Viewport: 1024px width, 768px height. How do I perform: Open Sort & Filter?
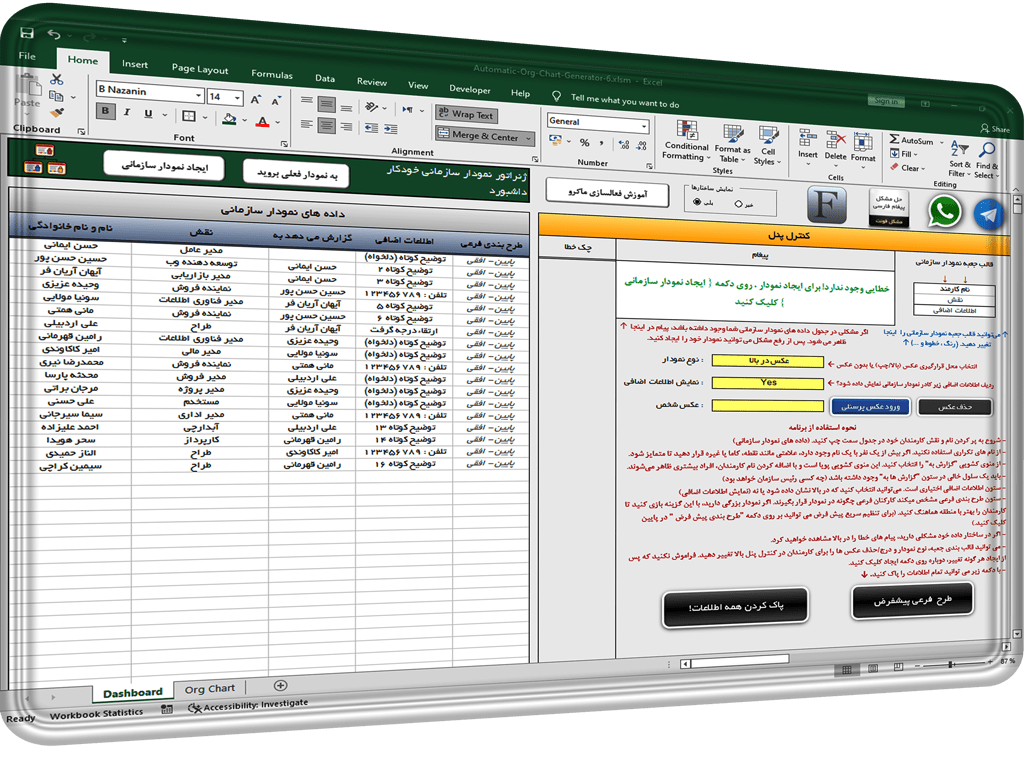(x=959, y=159)
